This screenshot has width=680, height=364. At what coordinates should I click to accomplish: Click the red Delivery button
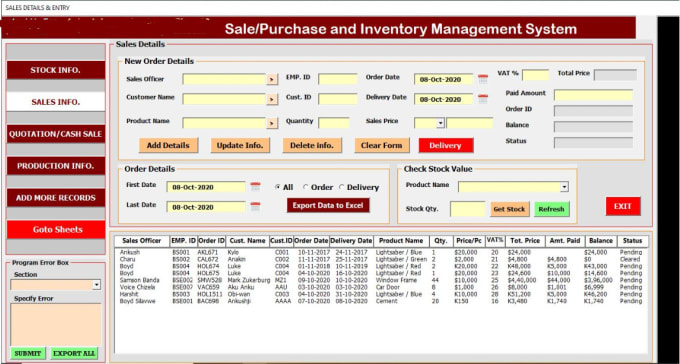[x=446, y=145]
